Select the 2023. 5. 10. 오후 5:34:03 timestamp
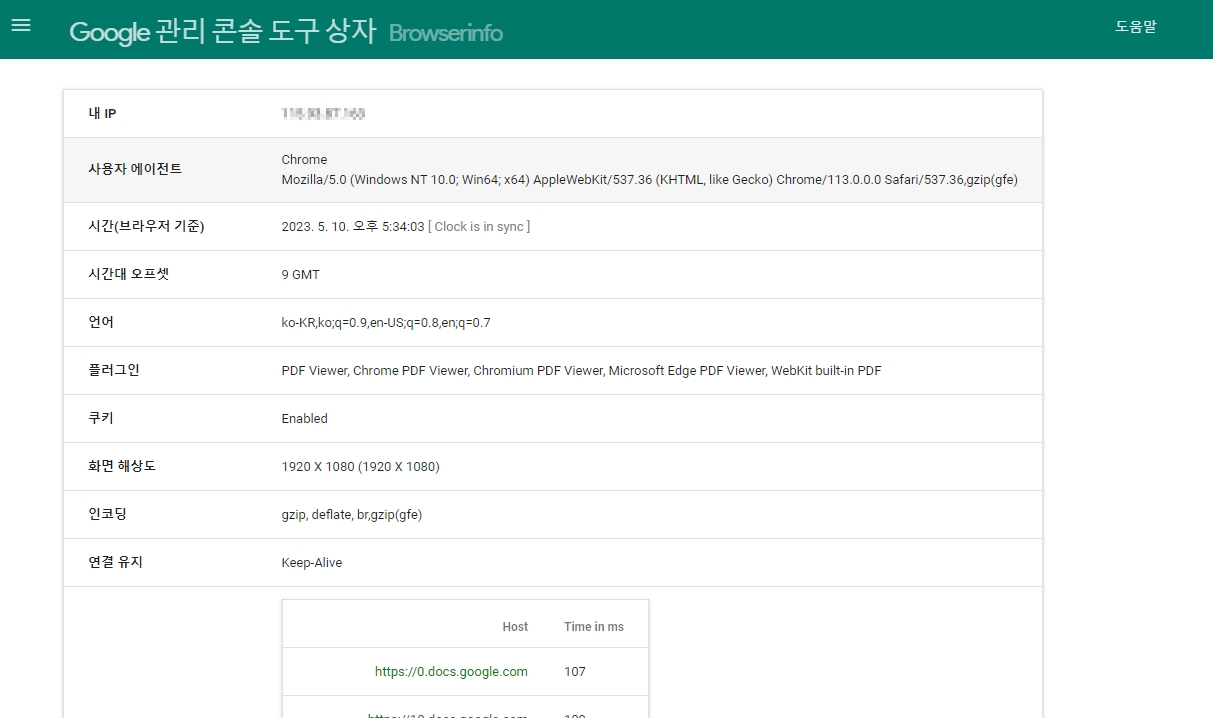 point(353,227)
